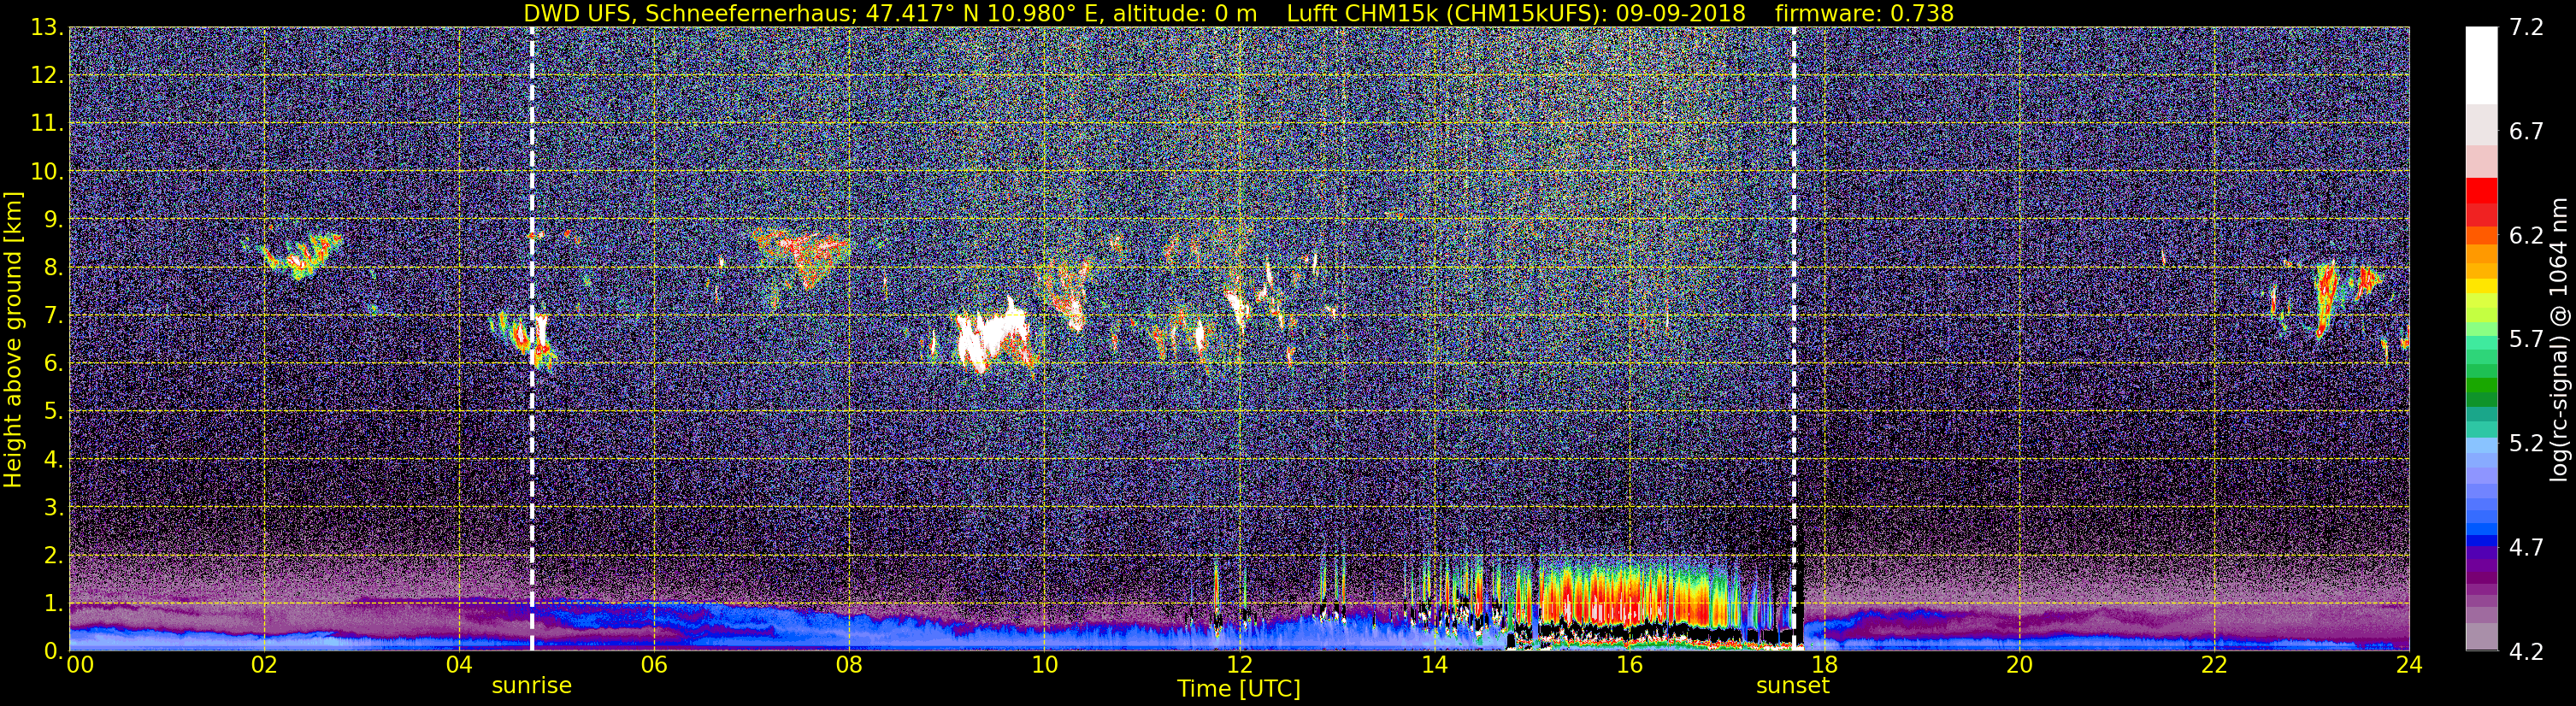Click the 'firmware: 0.738' text in the title
Image resolution: width=2576 pixels, height=706 pixels.
click(1864, 13)
